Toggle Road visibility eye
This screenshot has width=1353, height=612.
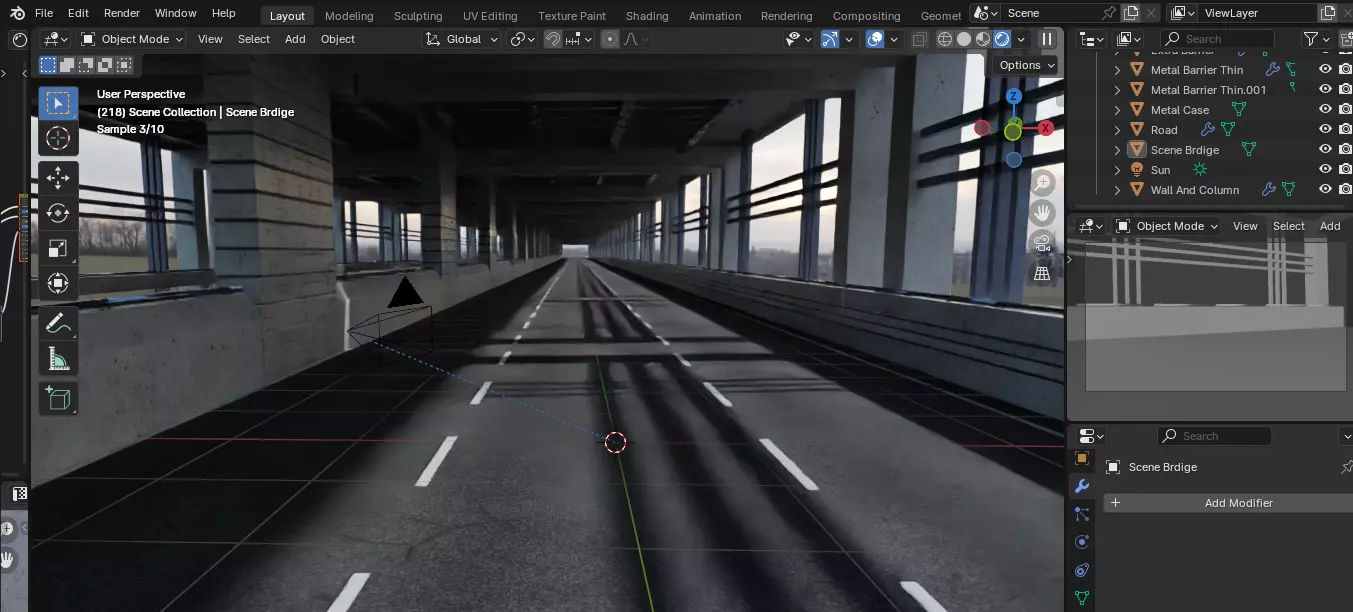click(x=1325, y=130)
